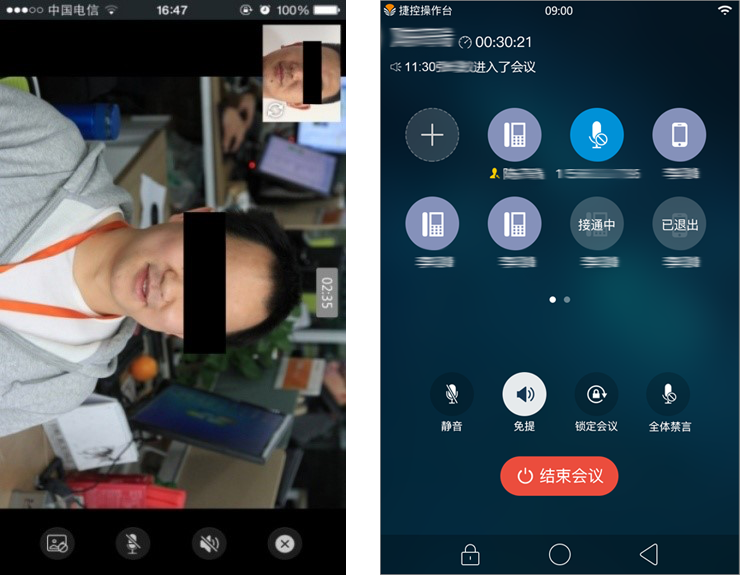This screenshot has height=575, width=740.
Task: Tap the plus icon to add participant
Action: 432,135
